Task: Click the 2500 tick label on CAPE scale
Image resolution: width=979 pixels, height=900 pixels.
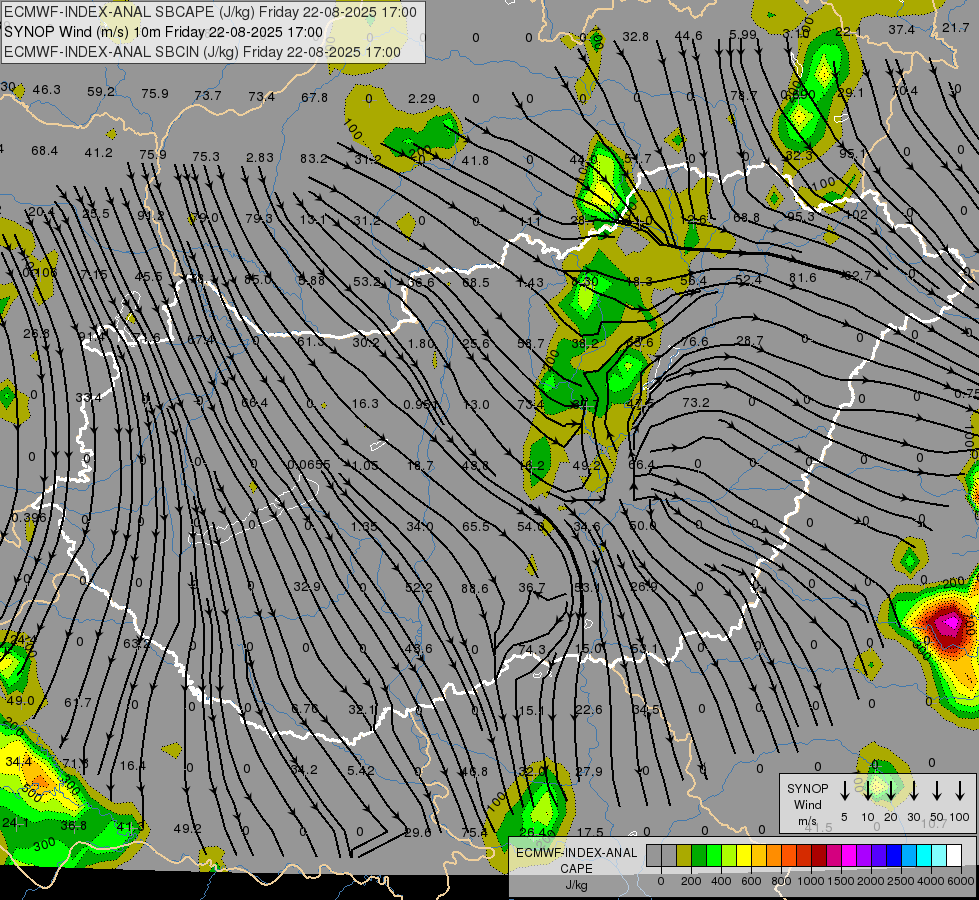Action: pos(900,881)
